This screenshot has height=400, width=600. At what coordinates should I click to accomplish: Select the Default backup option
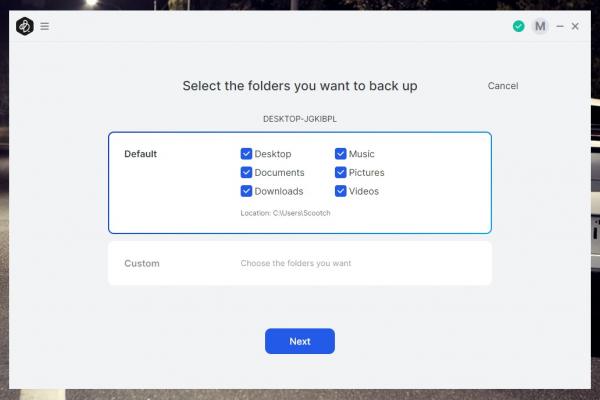coord(141,154)
